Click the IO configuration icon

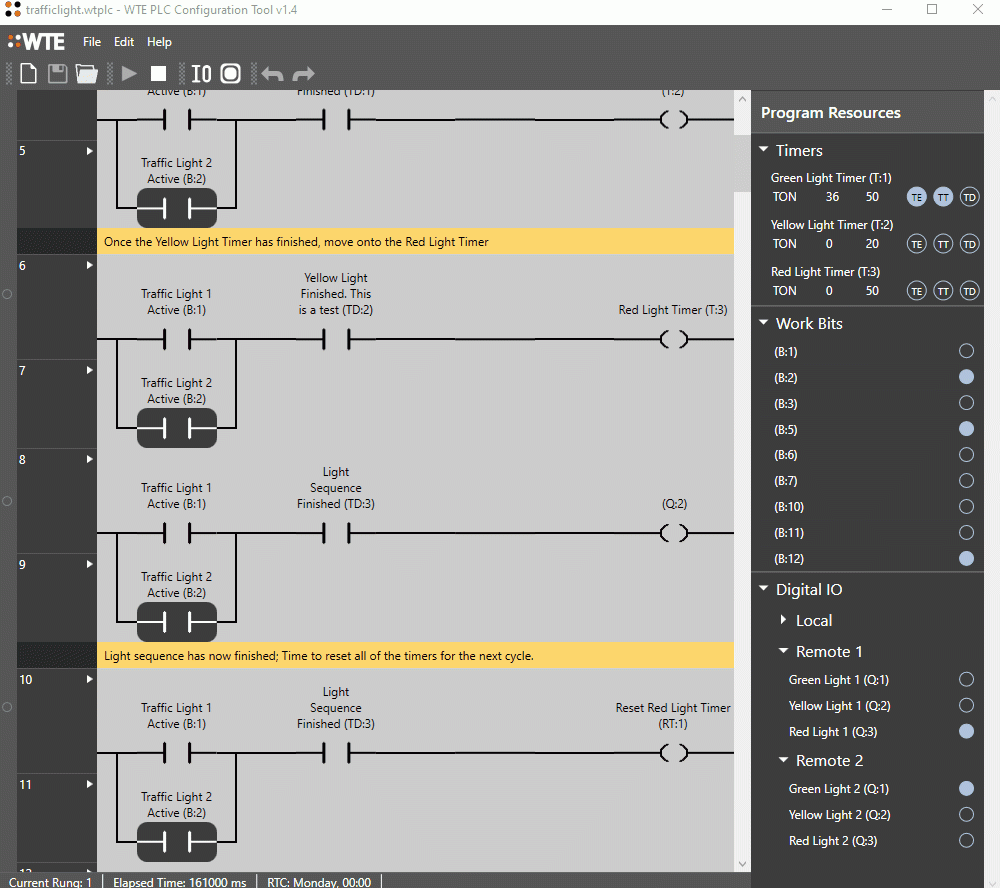pyautogui.click(x=201, y=73)
